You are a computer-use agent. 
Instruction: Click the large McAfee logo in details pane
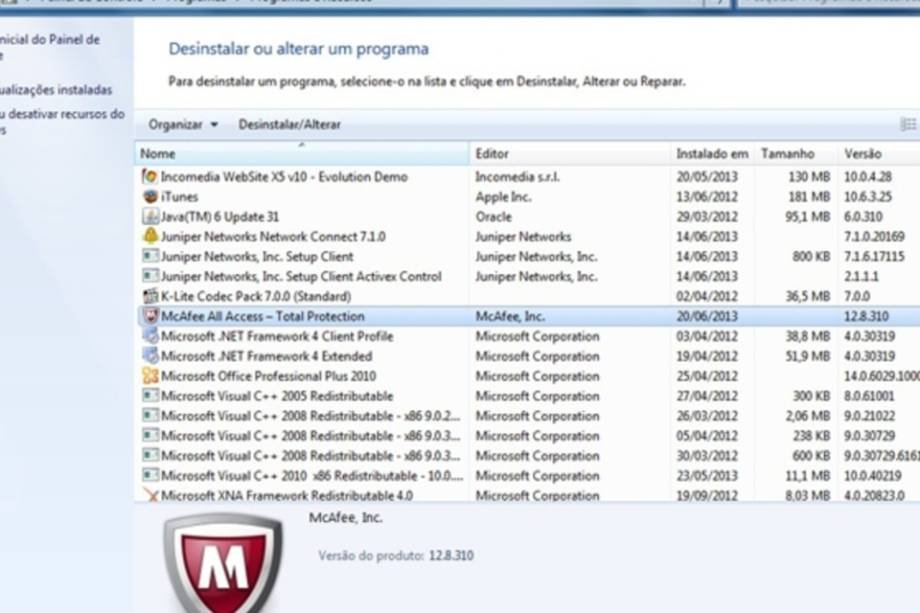click(223, 563)
